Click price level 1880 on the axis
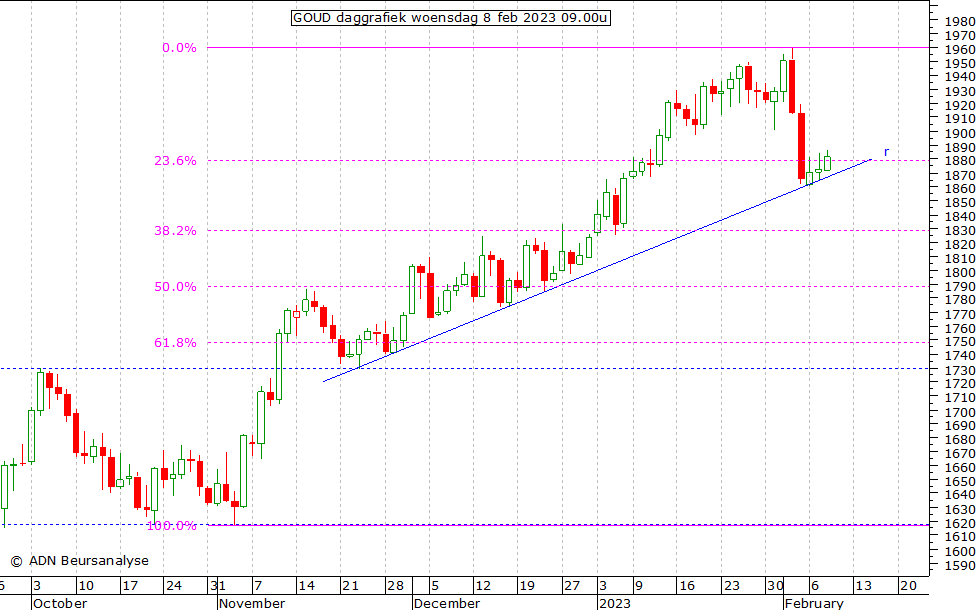Screen dimensions: 980x610 coord(960,161)
